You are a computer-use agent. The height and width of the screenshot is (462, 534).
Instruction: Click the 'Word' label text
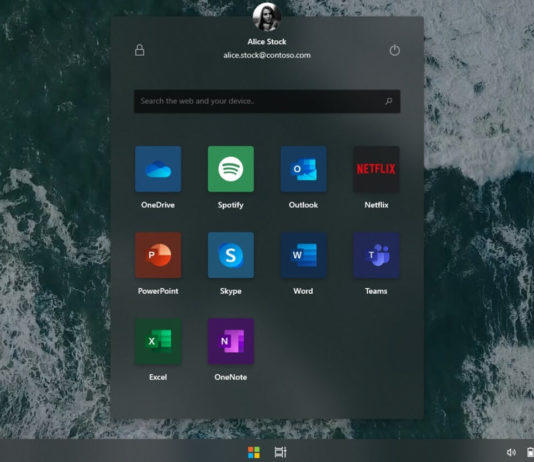click(303, 291)
